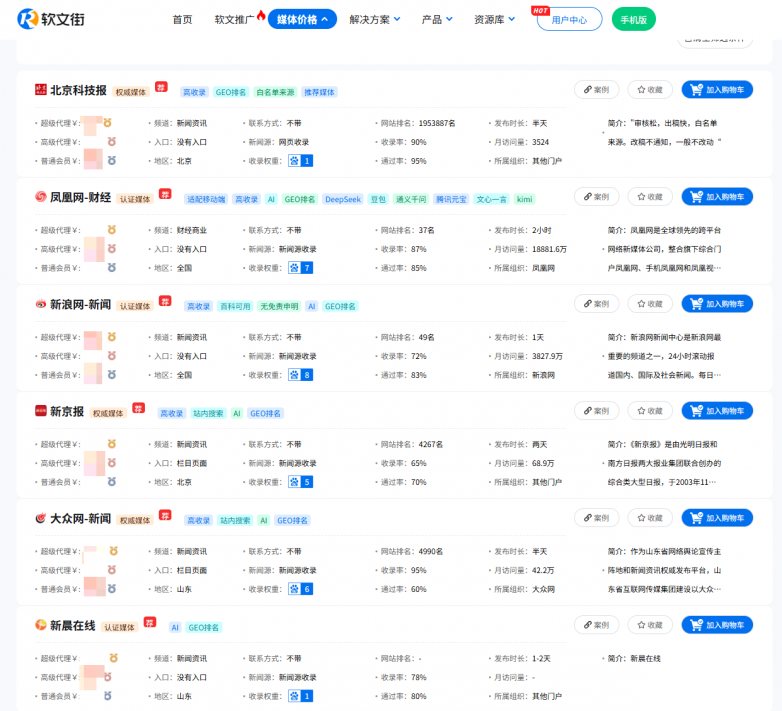The width and height of the screenshot is (782, 711).
Task: Click the 凤凰网 swirl logo icon
Action: click(x=40, y=196)
